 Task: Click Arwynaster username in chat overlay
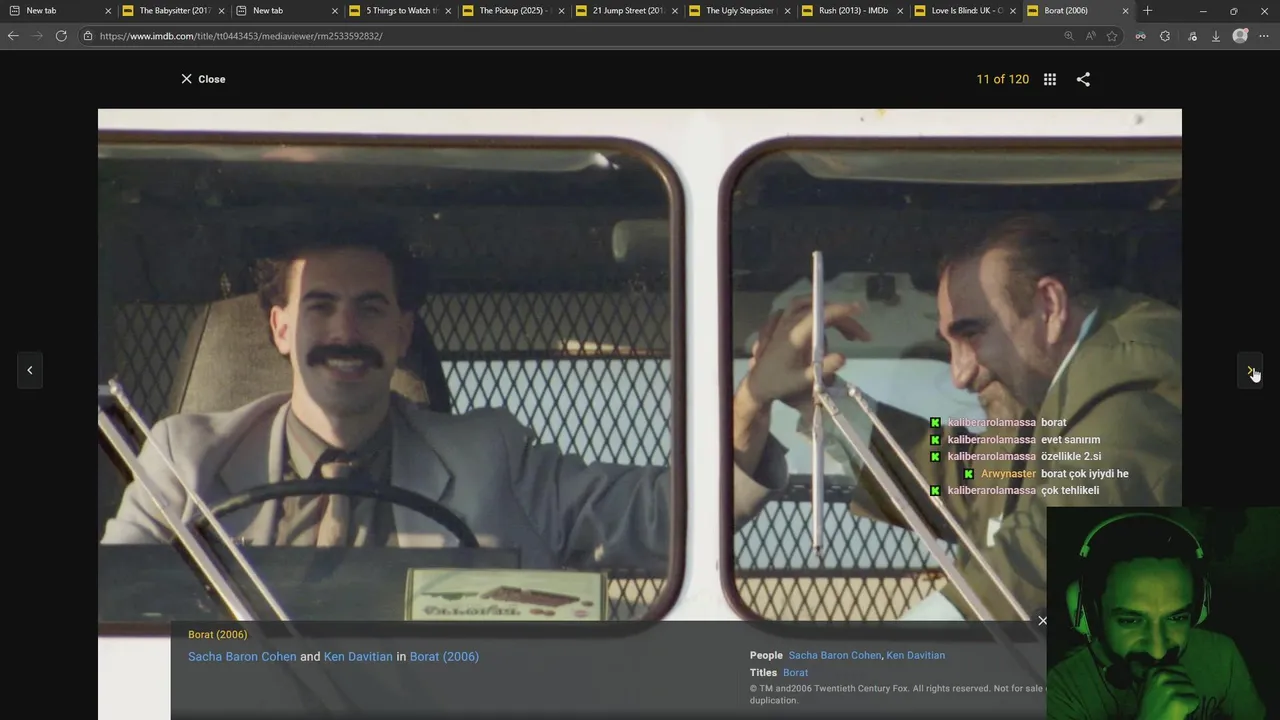click(1008, 474)
